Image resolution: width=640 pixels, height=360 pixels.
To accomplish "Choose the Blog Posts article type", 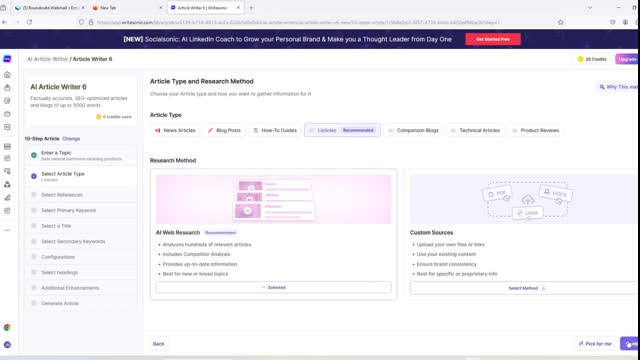I will [x=224, y=131].
